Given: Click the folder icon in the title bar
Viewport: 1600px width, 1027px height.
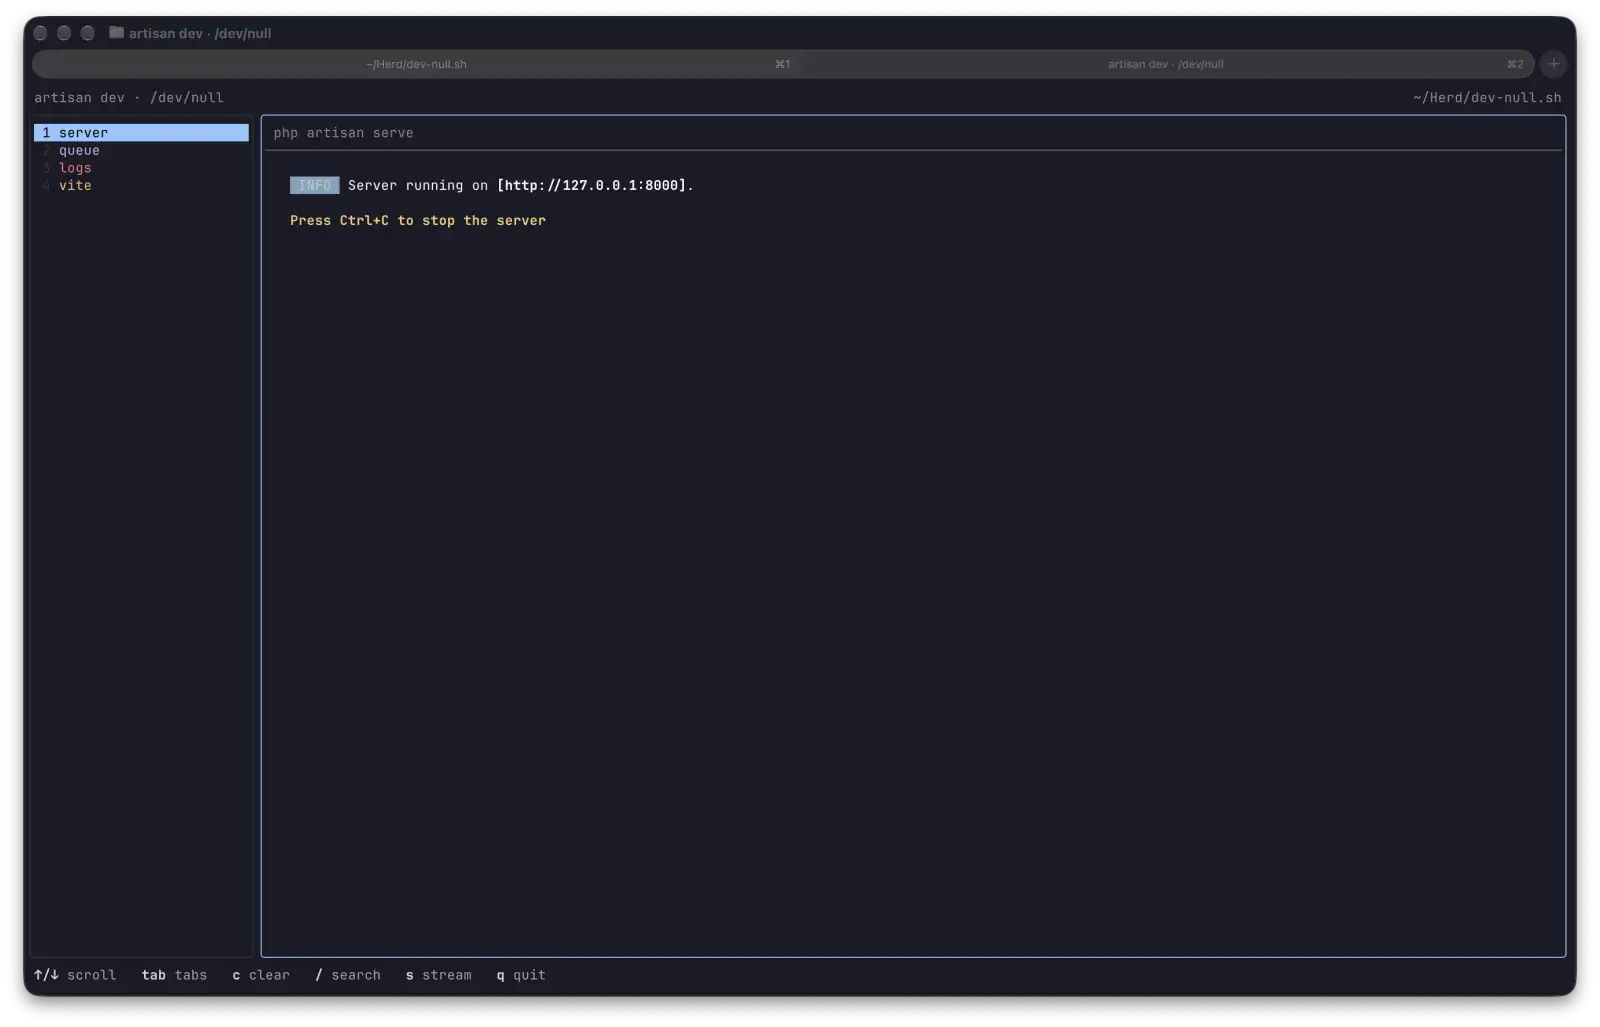Looking at the screenshot, I should pyautogui.click(x=116, y=33).
